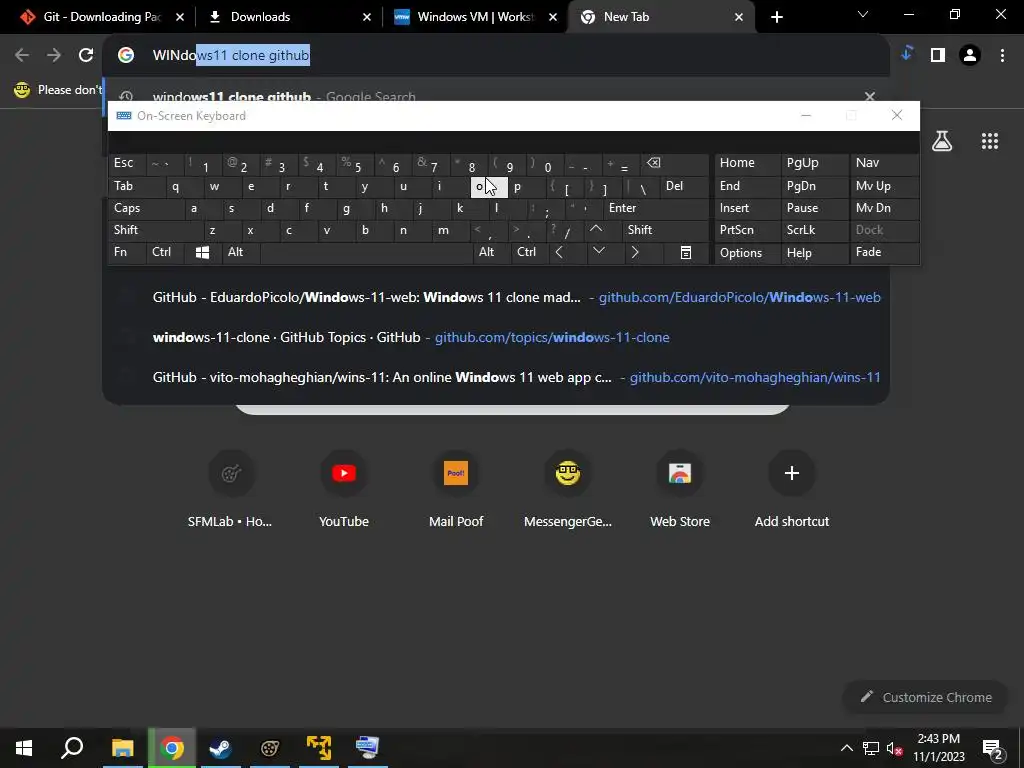This screenshot has width=1024, height=768.
Task: Open the Mail Poof shortcut
Action: [x=456, y=488]
